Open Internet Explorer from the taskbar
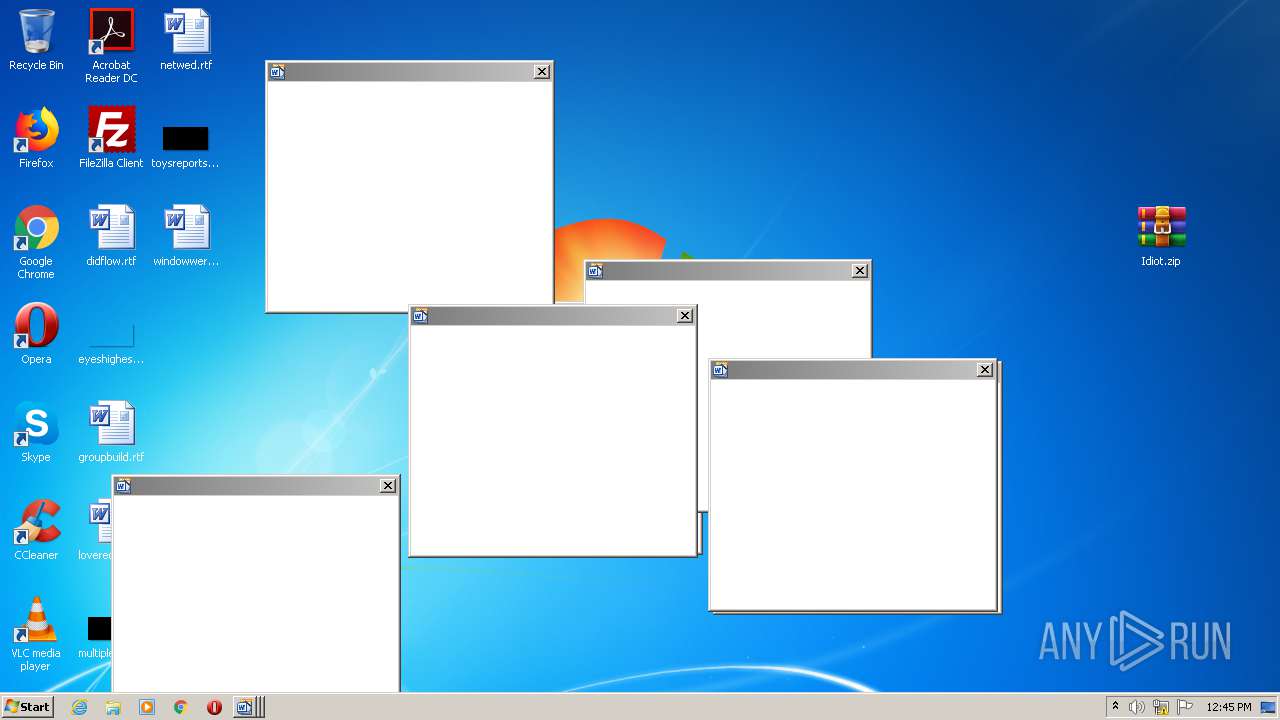 79,707
